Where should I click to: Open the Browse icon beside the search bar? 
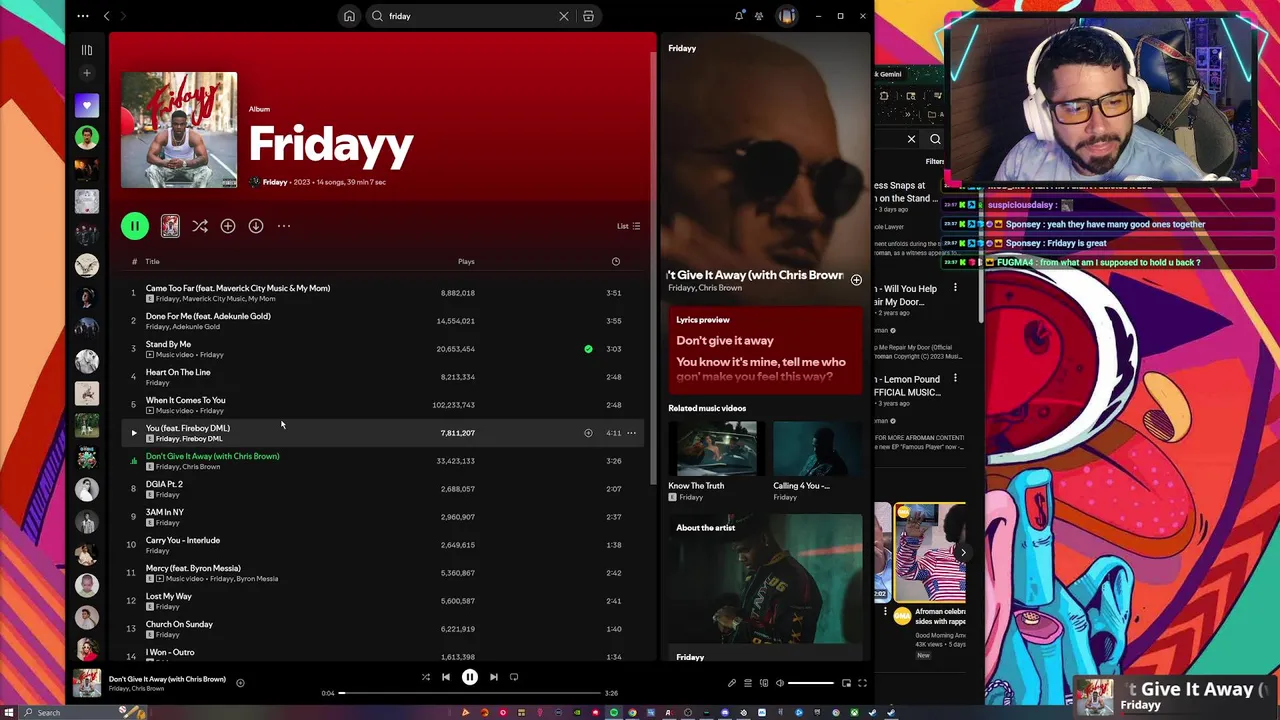click(x=588, y=16)
